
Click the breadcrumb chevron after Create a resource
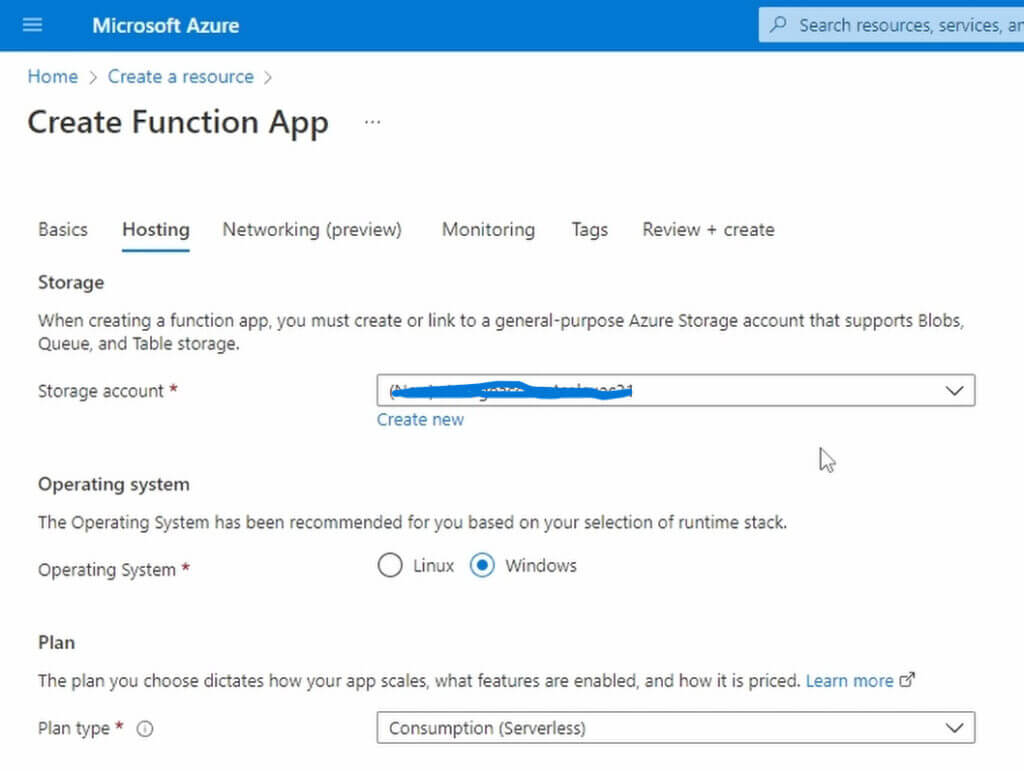point(268,77)
